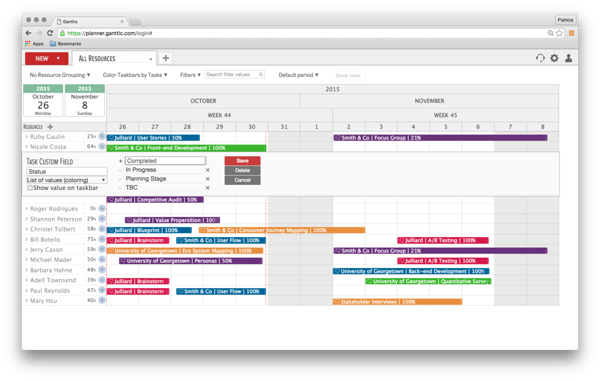600x381 pixels.
Task: Click the add-task circle icon for Mary Hsu
Action: pyautogui.click(x=102, y=300)
